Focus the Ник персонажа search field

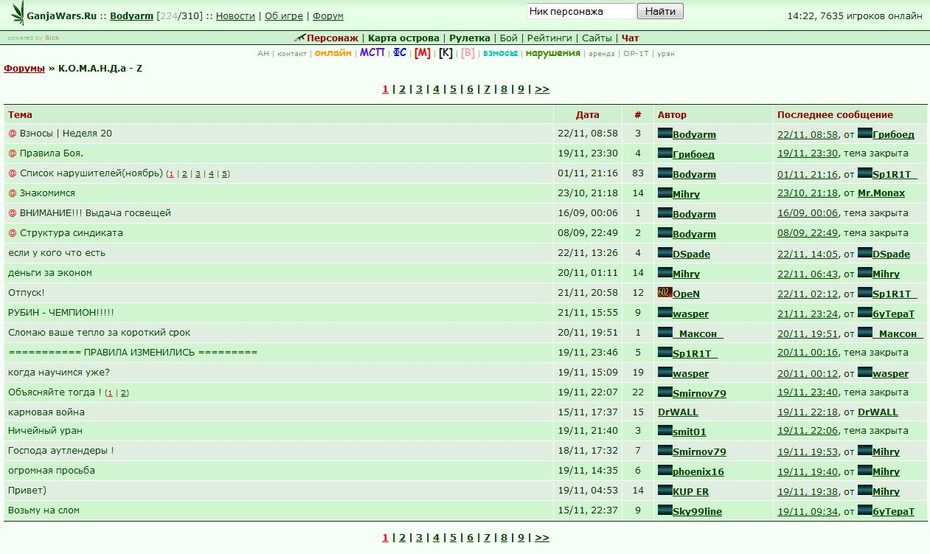coord(581,11)
